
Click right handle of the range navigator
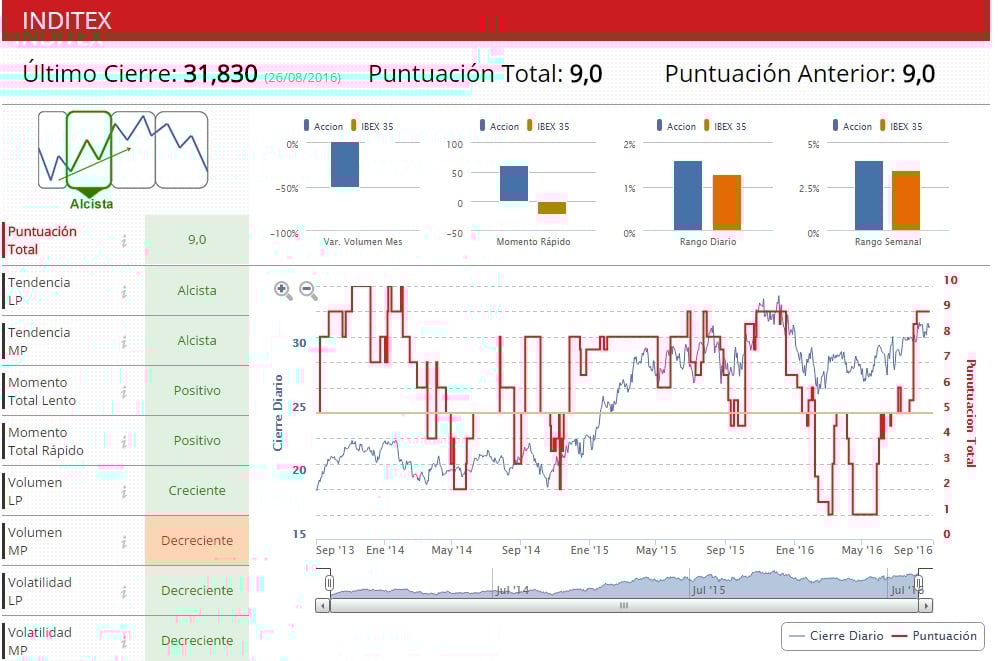coord(918,583)
